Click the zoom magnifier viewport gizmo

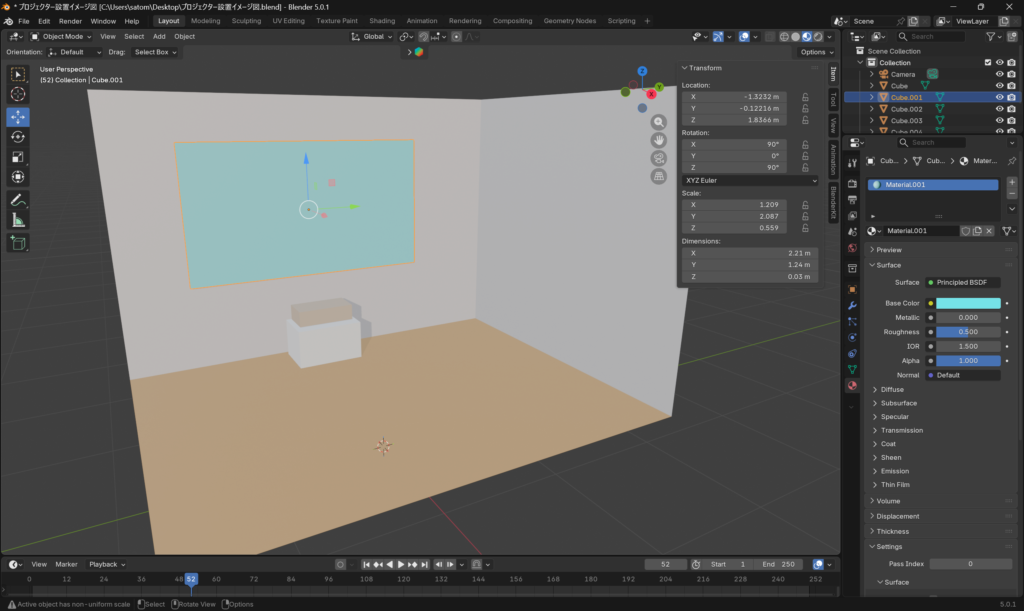pos(659,122)
